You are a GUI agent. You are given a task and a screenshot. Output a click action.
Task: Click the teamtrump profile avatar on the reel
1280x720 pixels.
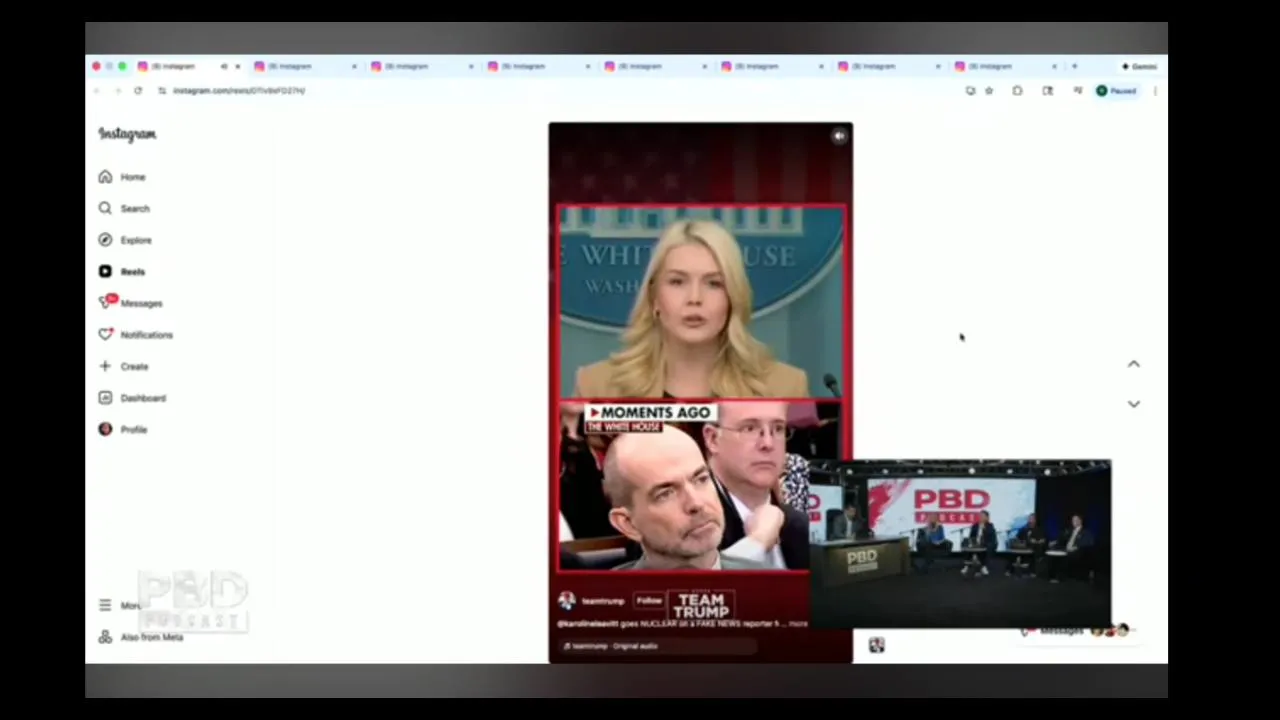(567, 600)
